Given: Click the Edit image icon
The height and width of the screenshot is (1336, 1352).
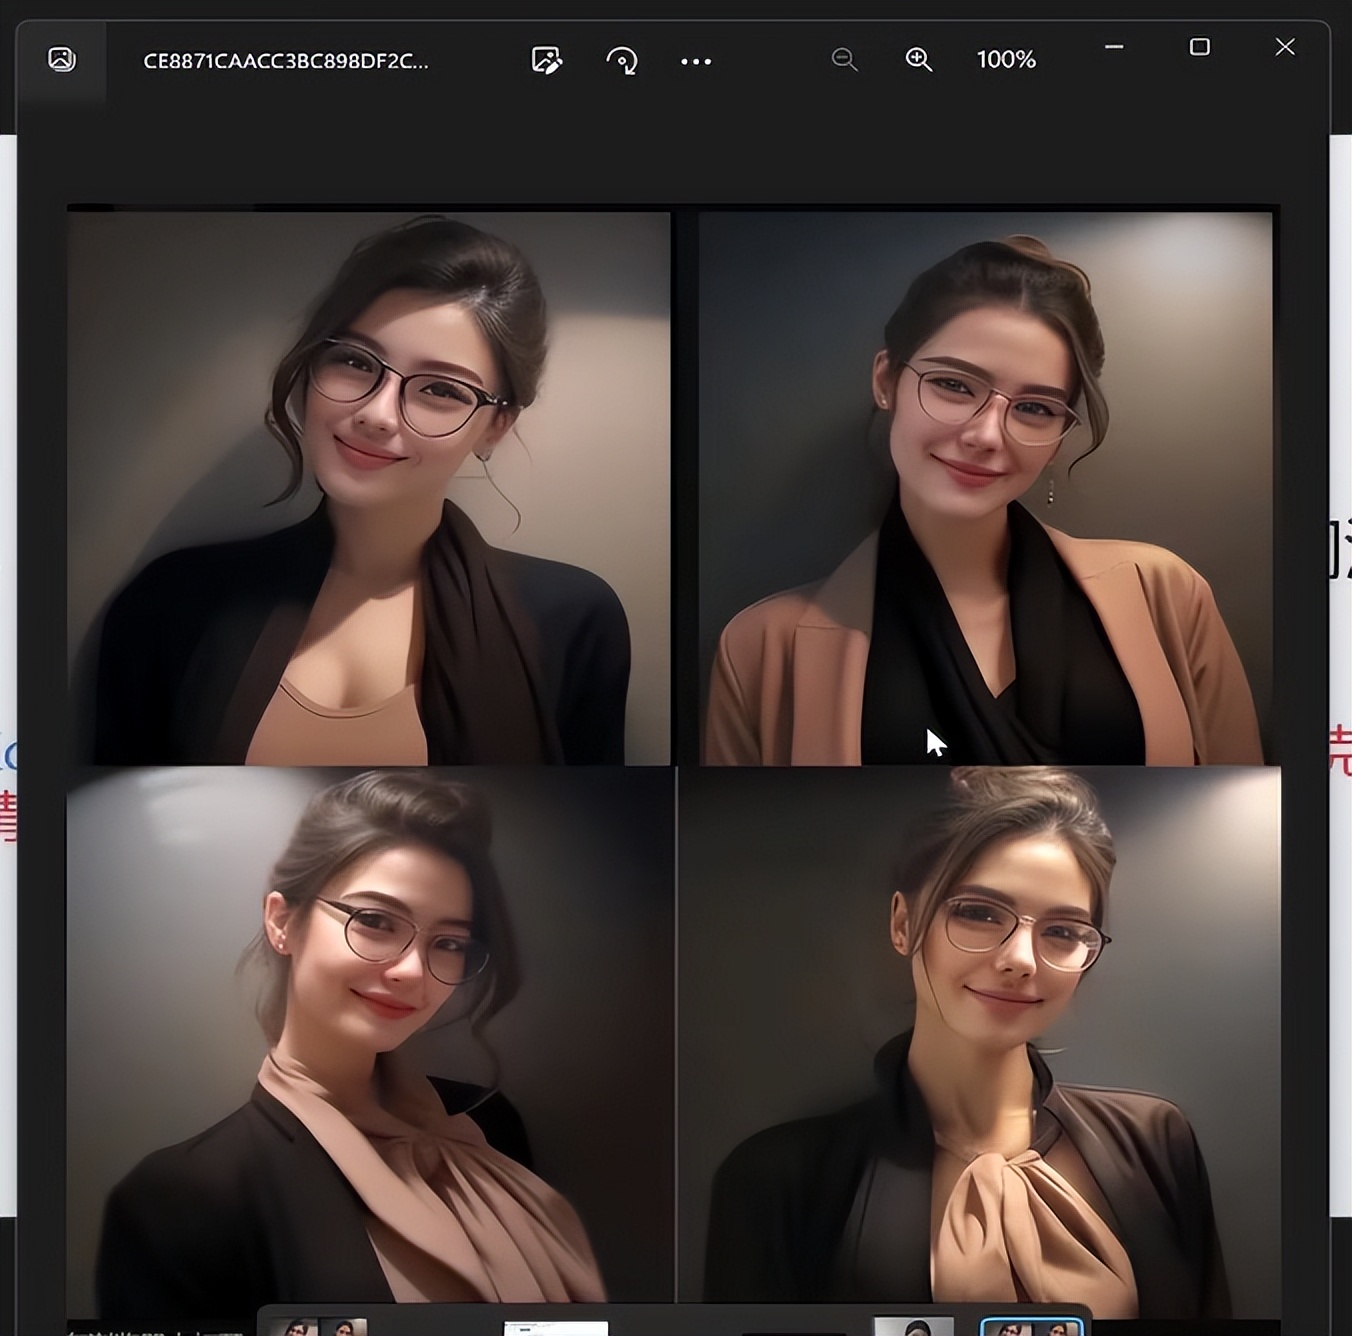Looking at the screenshot, I should [x=546, y=60].
